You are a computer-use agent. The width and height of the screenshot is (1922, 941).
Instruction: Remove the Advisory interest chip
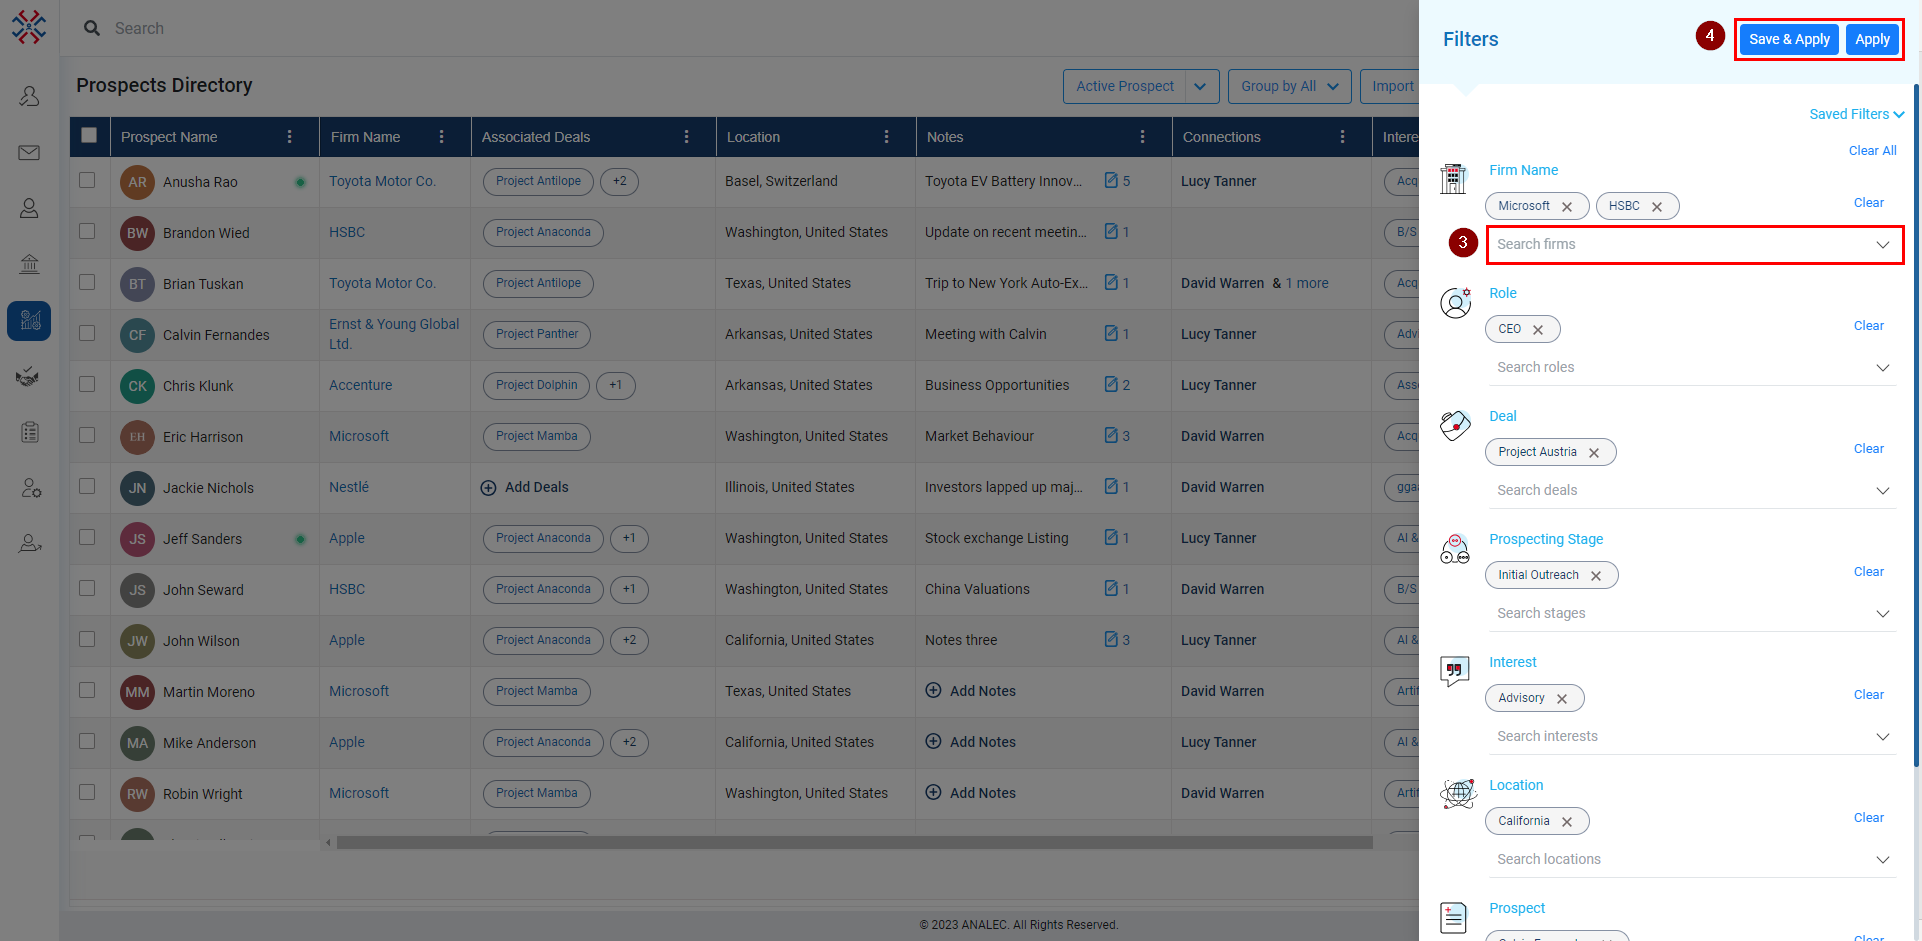1562,699
